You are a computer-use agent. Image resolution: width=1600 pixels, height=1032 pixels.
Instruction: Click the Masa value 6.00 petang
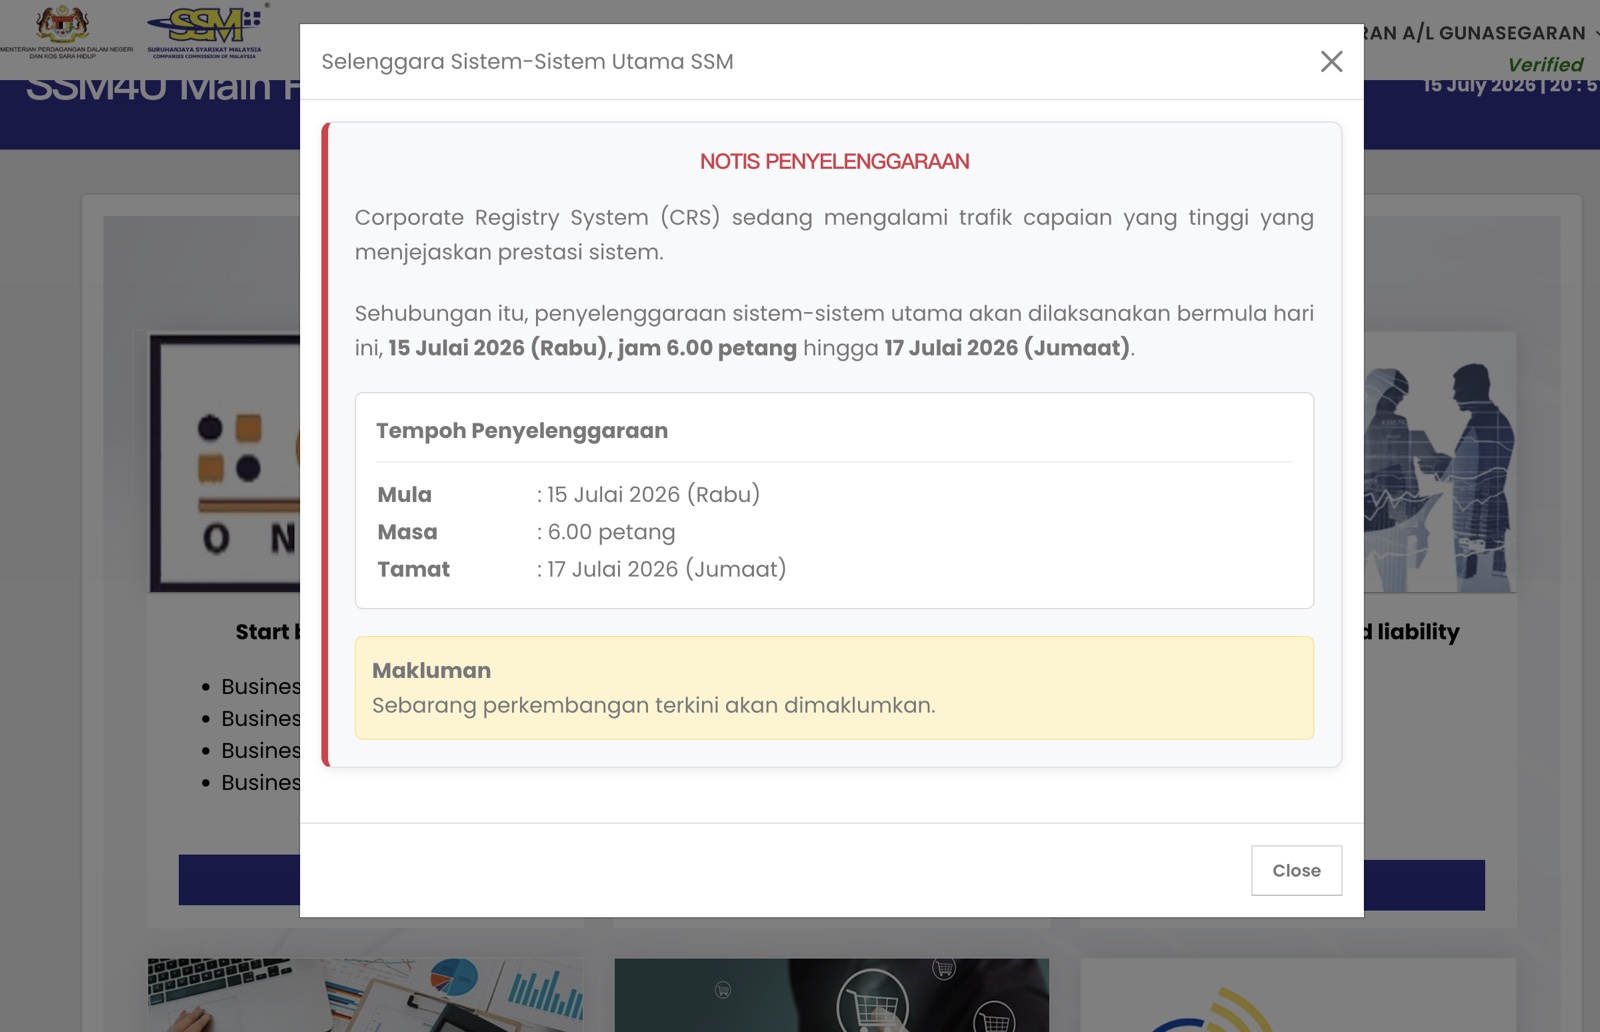pyautogui.click(x=611, y=532)
